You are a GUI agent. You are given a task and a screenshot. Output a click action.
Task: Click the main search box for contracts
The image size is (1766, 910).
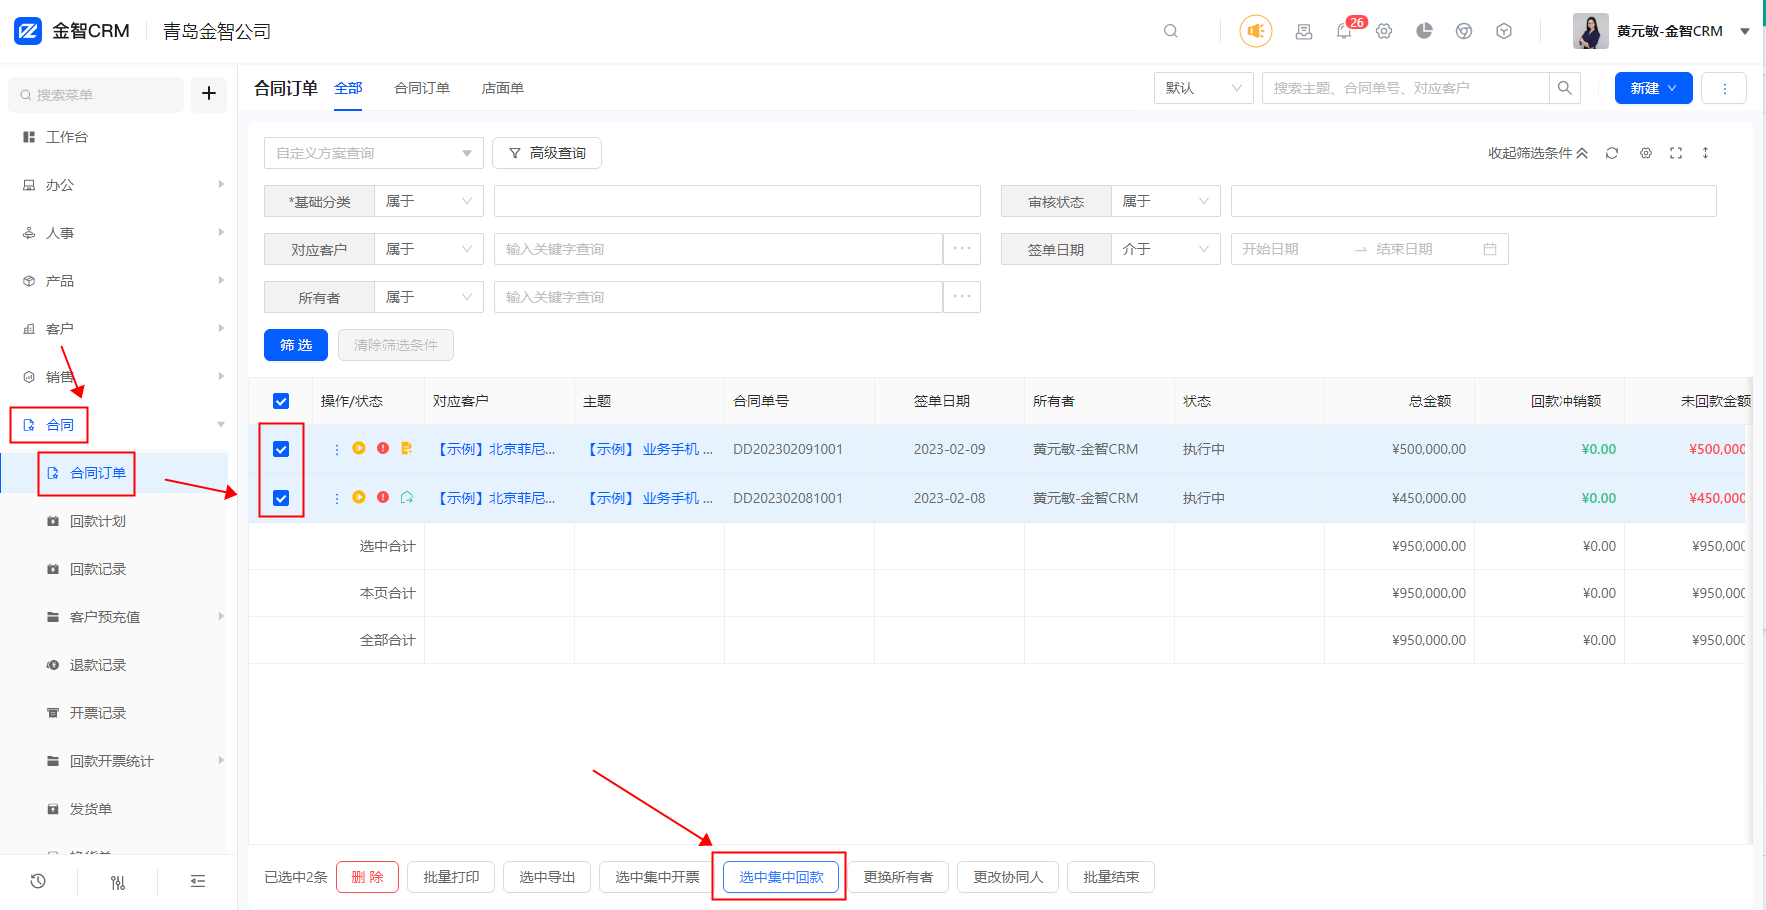point(1405,88)
